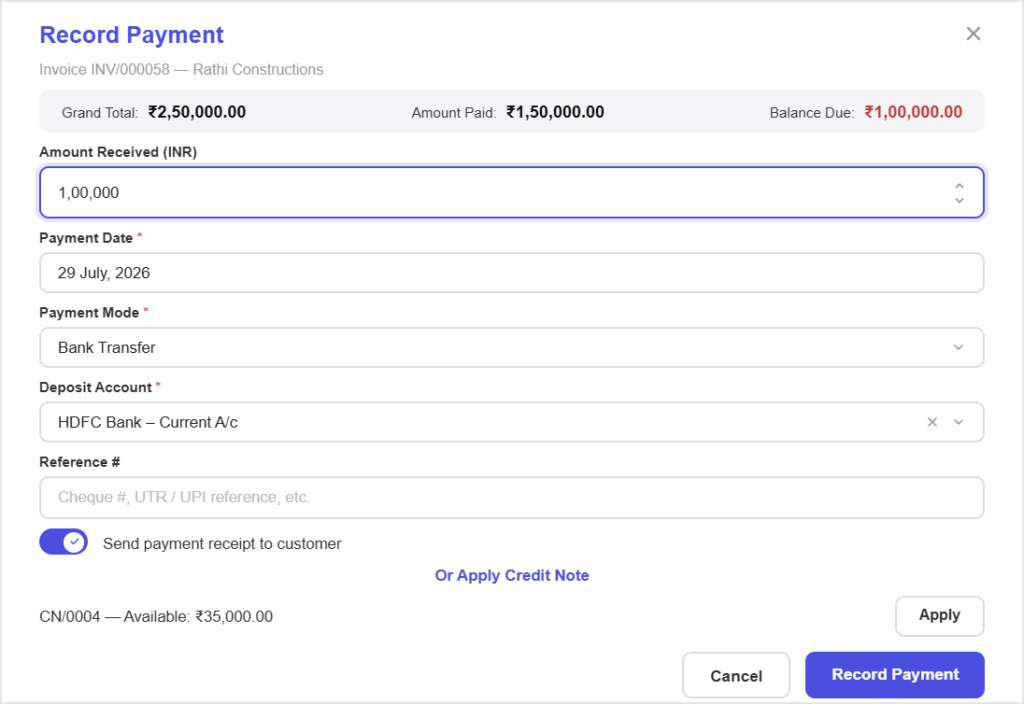
Task: Cancel the payment dialog
Action: (x=736, y=675)
